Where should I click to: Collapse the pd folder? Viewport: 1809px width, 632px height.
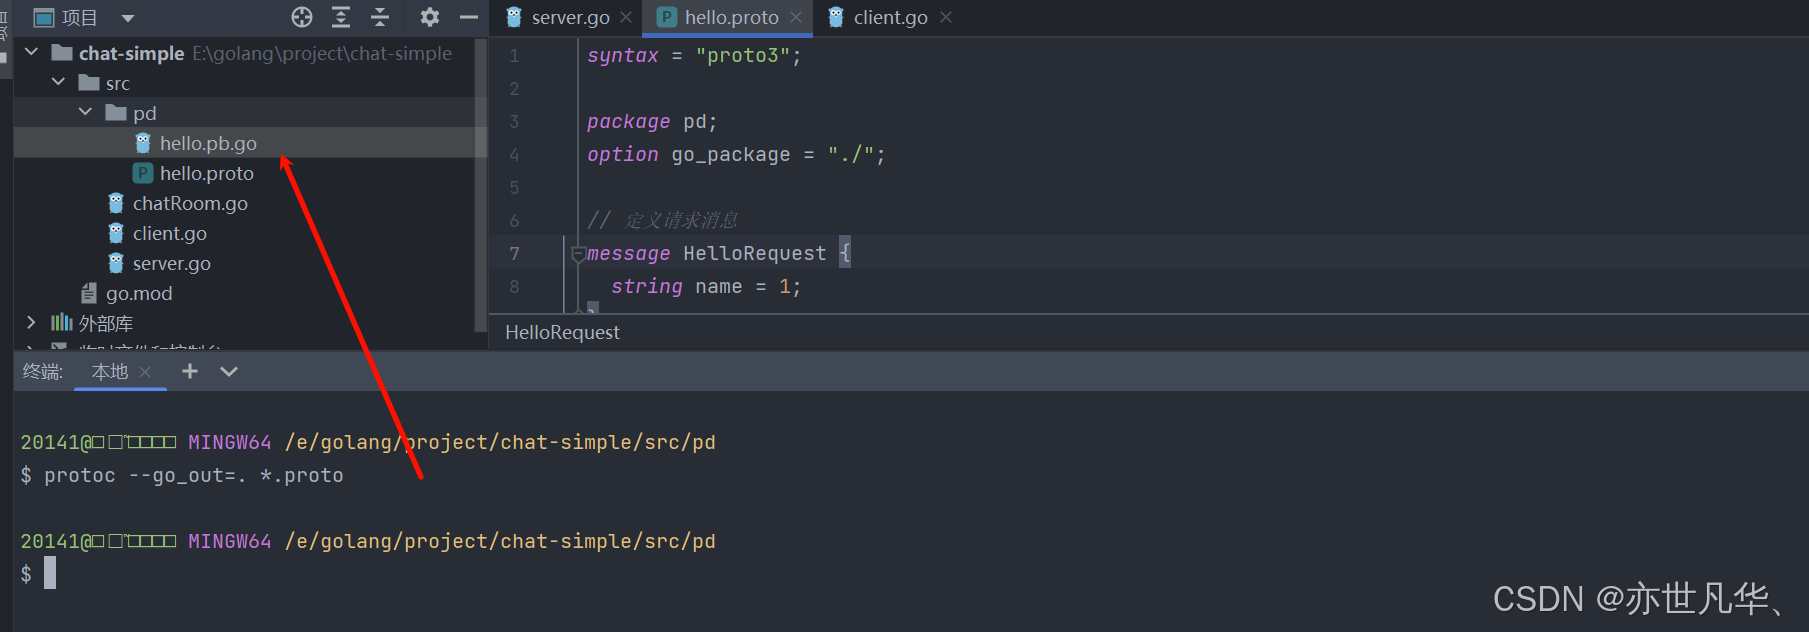pos(86,112)
